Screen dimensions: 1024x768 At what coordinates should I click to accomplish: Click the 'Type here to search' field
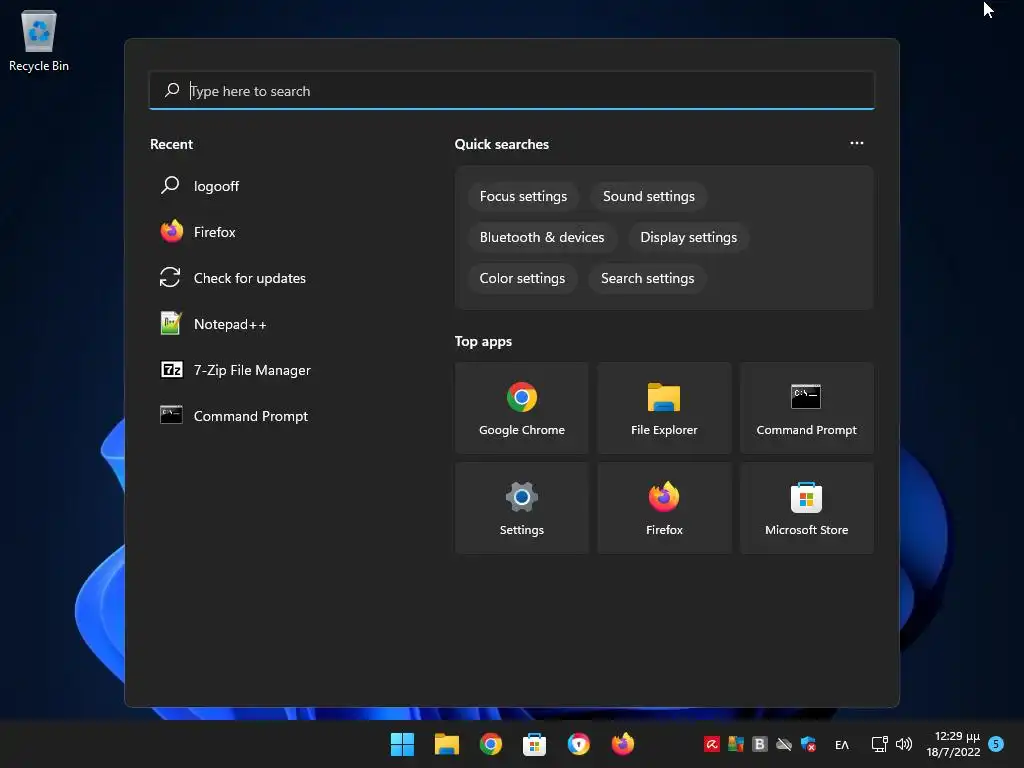pos(512,91)
